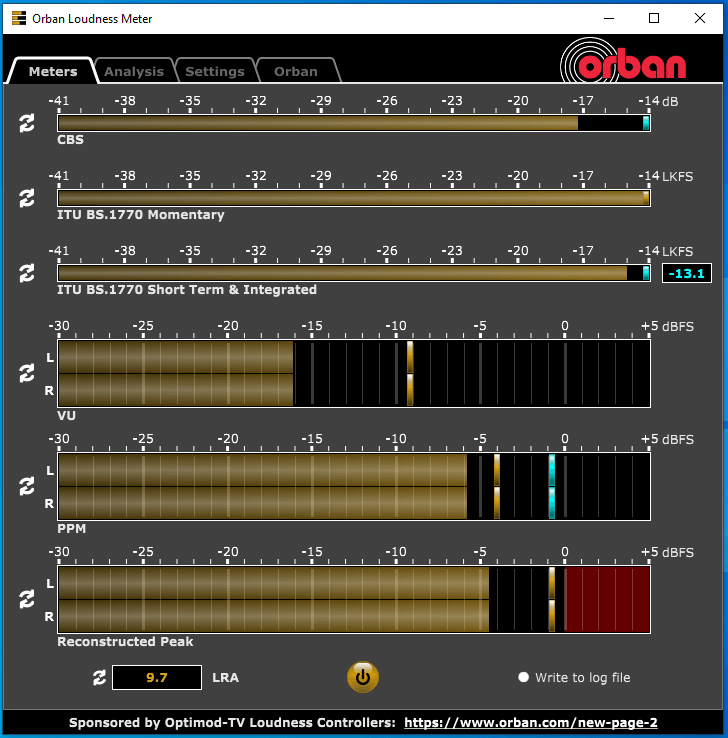
Task: Click the ITU BS.1770 Momentary bar
Action: (354, 198)
